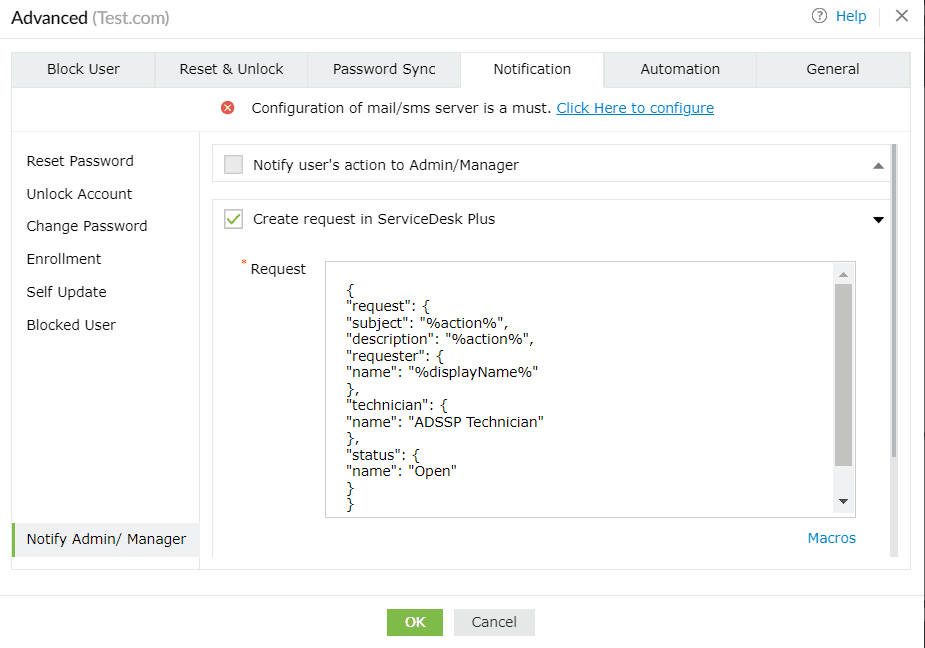Open the Reset & Unlock tab
The width and height of the screenshot is (925, 648).
click(x=231, y=69)
